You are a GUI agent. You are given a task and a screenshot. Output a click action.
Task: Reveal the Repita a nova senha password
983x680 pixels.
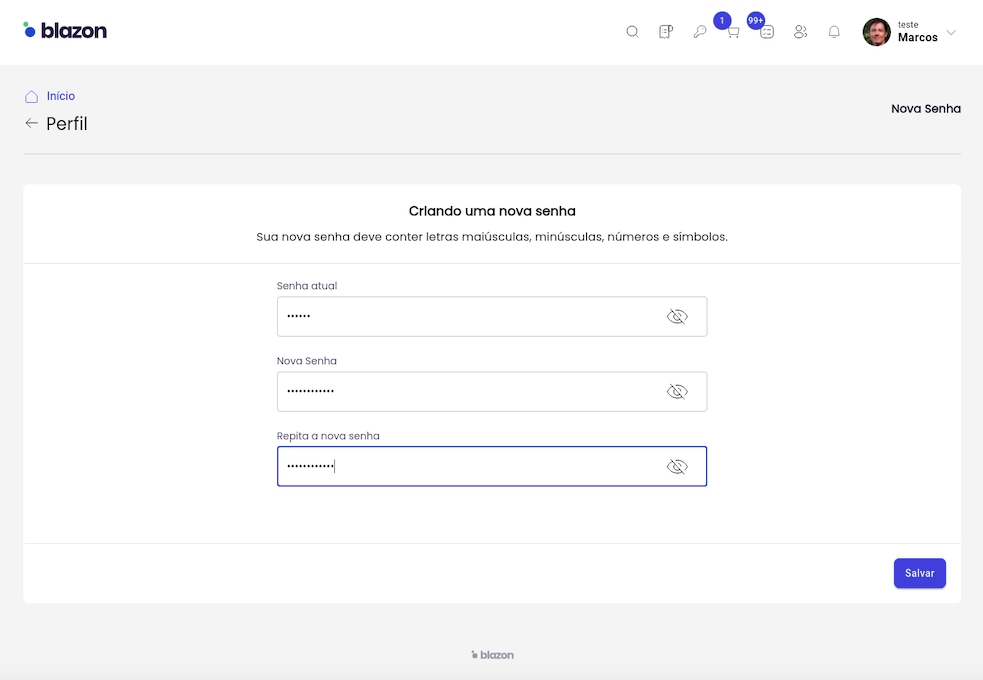point(677,467)
